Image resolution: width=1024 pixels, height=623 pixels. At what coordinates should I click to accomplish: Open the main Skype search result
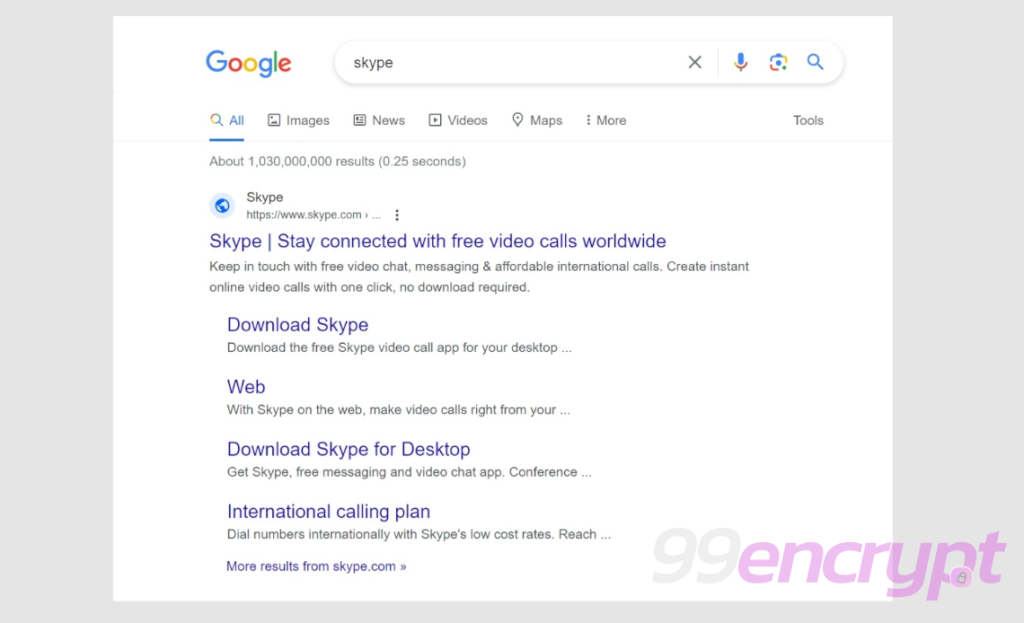[437, 241]
